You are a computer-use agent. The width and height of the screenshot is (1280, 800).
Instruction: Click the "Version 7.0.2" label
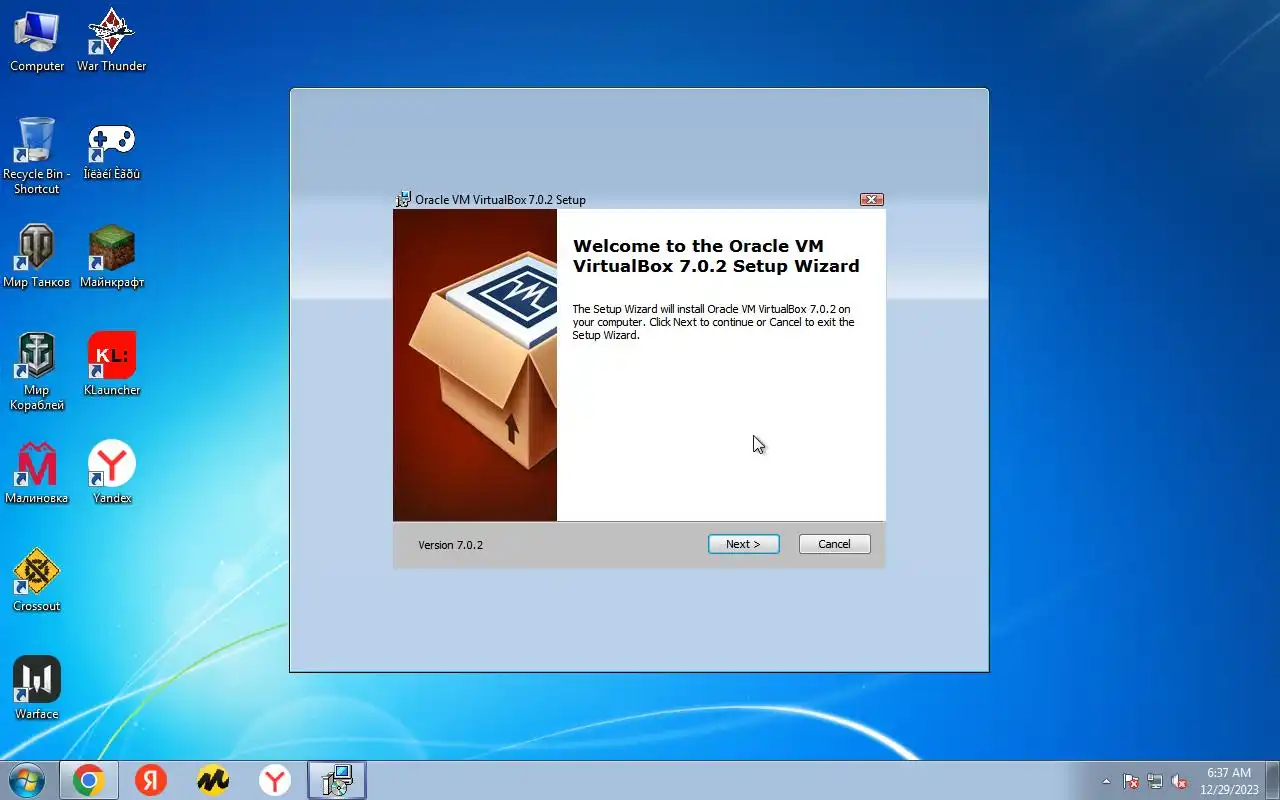450,545
